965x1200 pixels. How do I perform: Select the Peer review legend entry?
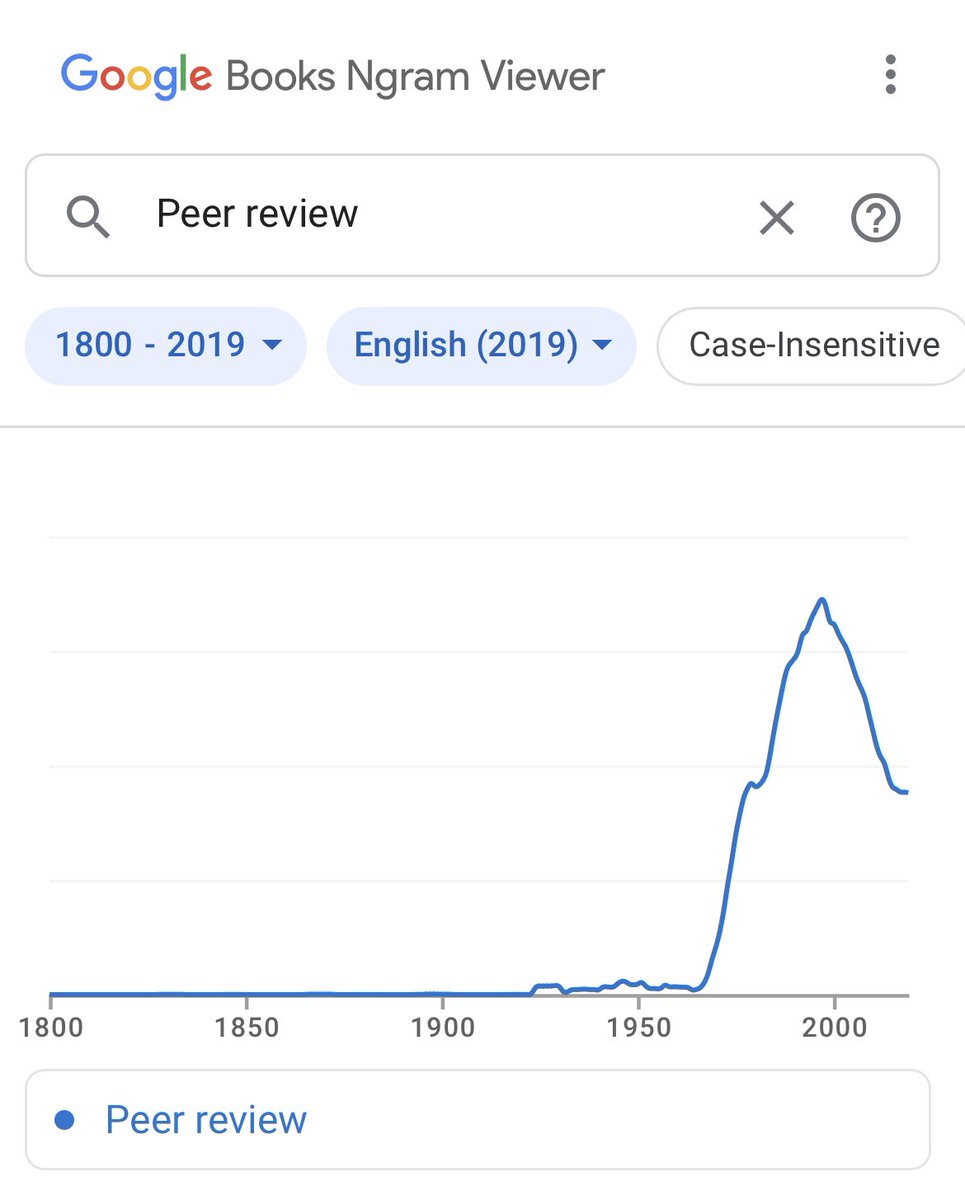206,1120
